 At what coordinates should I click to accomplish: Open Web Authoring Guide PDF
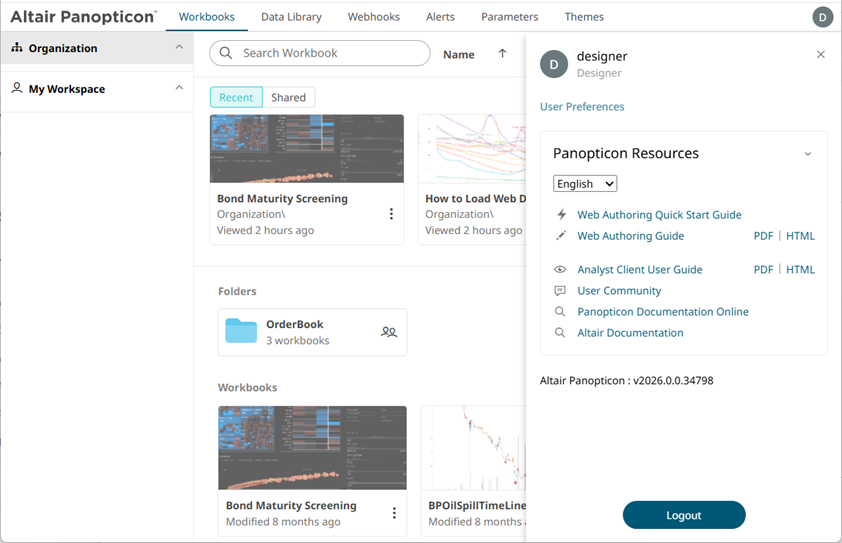click(763, 236)
